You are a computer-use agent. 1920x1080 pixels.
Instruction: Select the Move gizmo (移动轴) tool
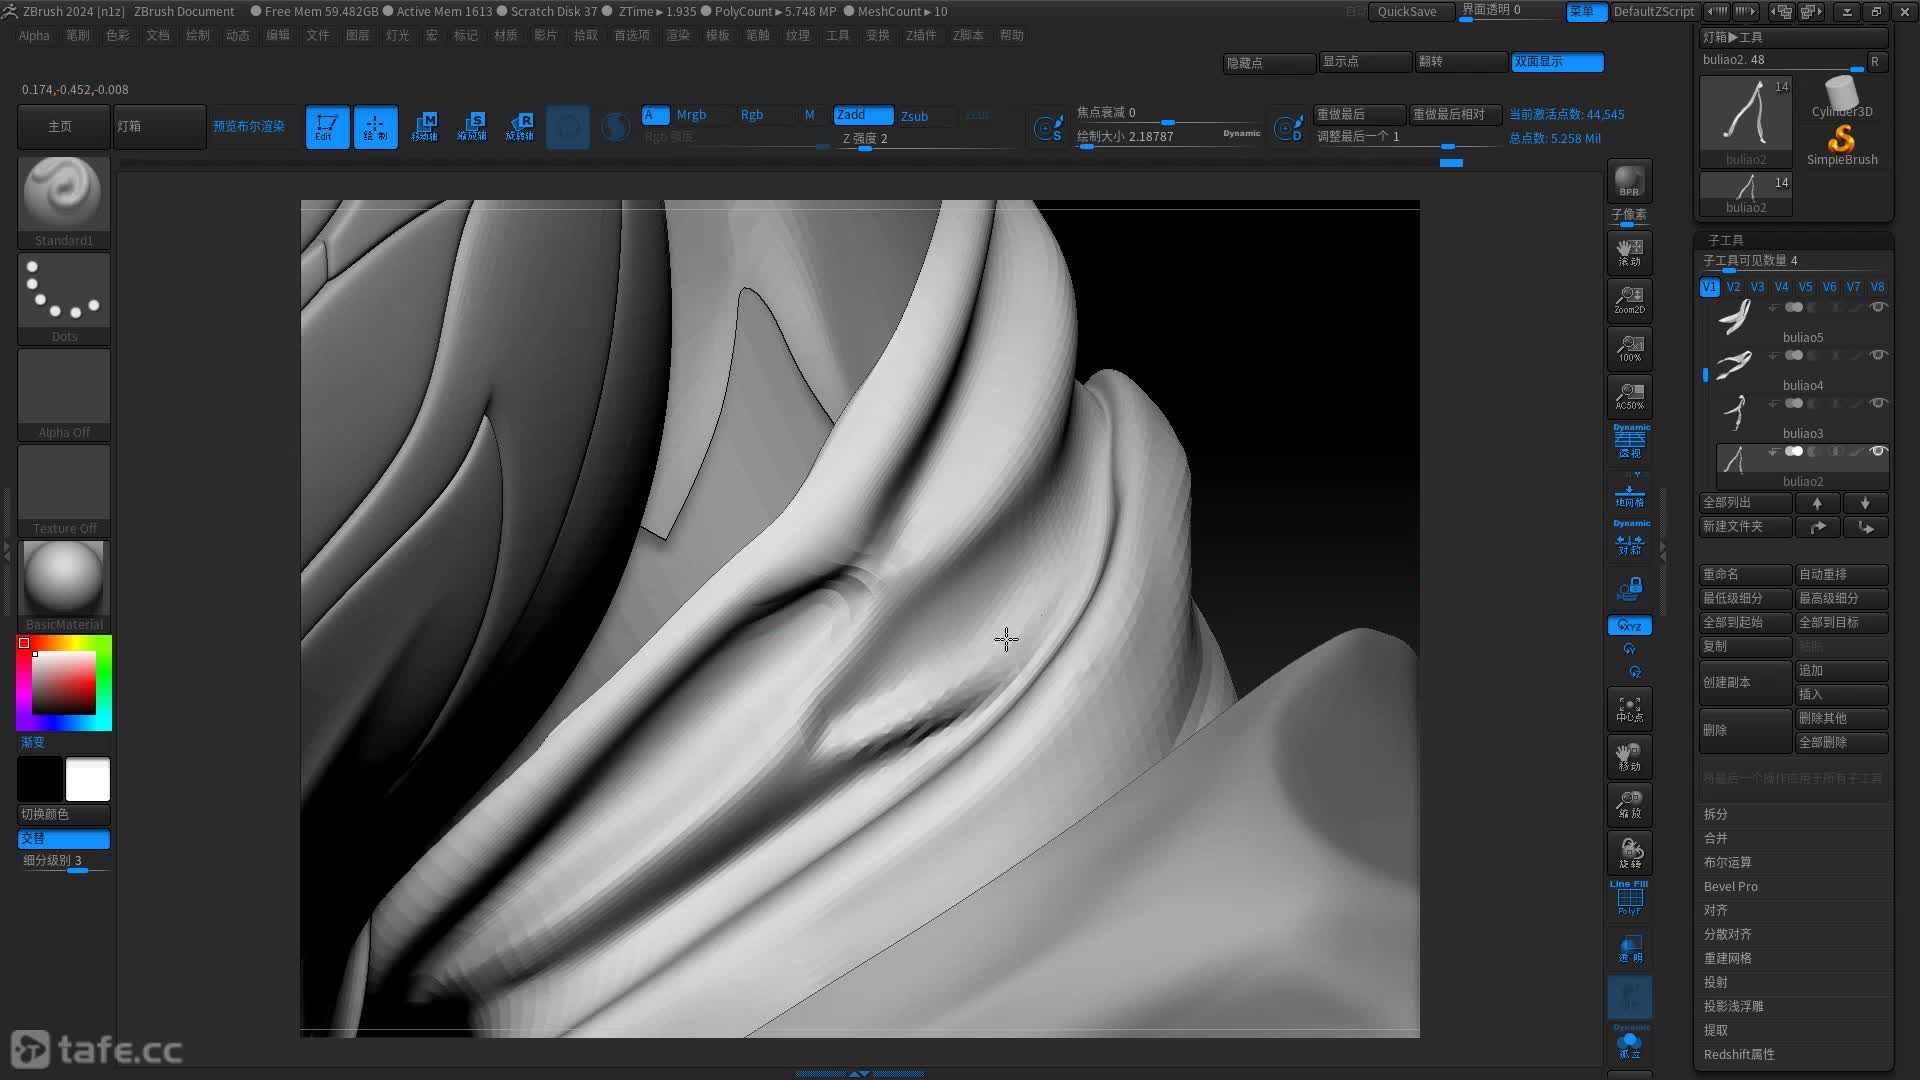point(424,127)
